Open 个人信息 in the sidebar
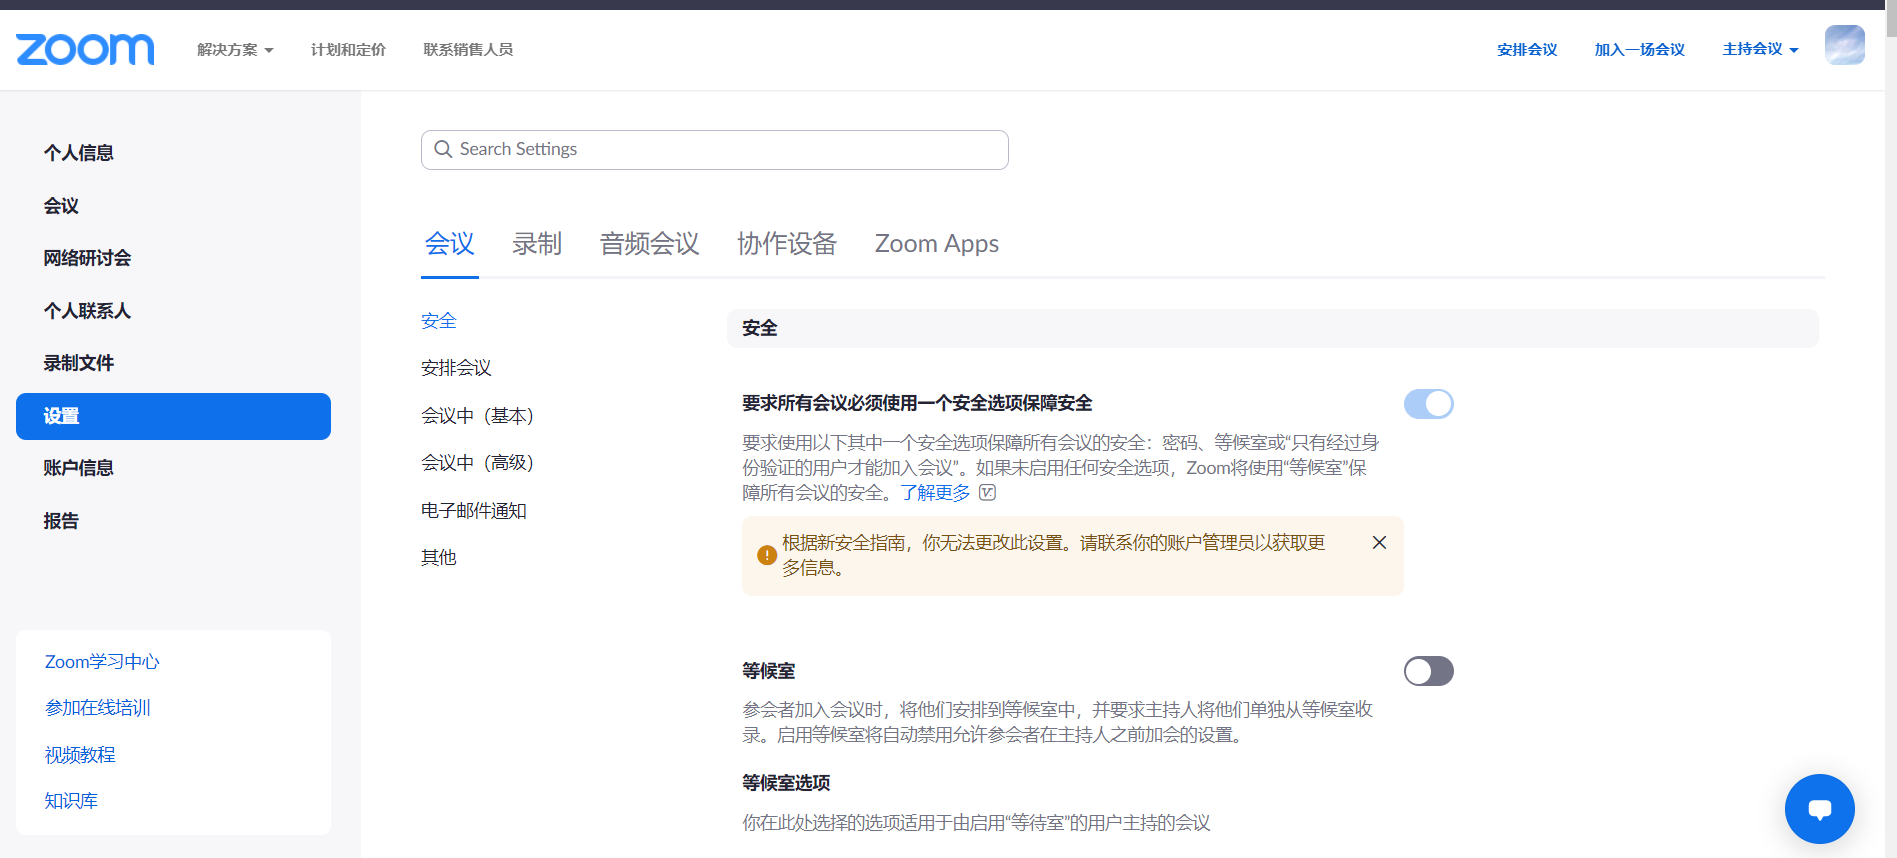 [x=78, y=153]
